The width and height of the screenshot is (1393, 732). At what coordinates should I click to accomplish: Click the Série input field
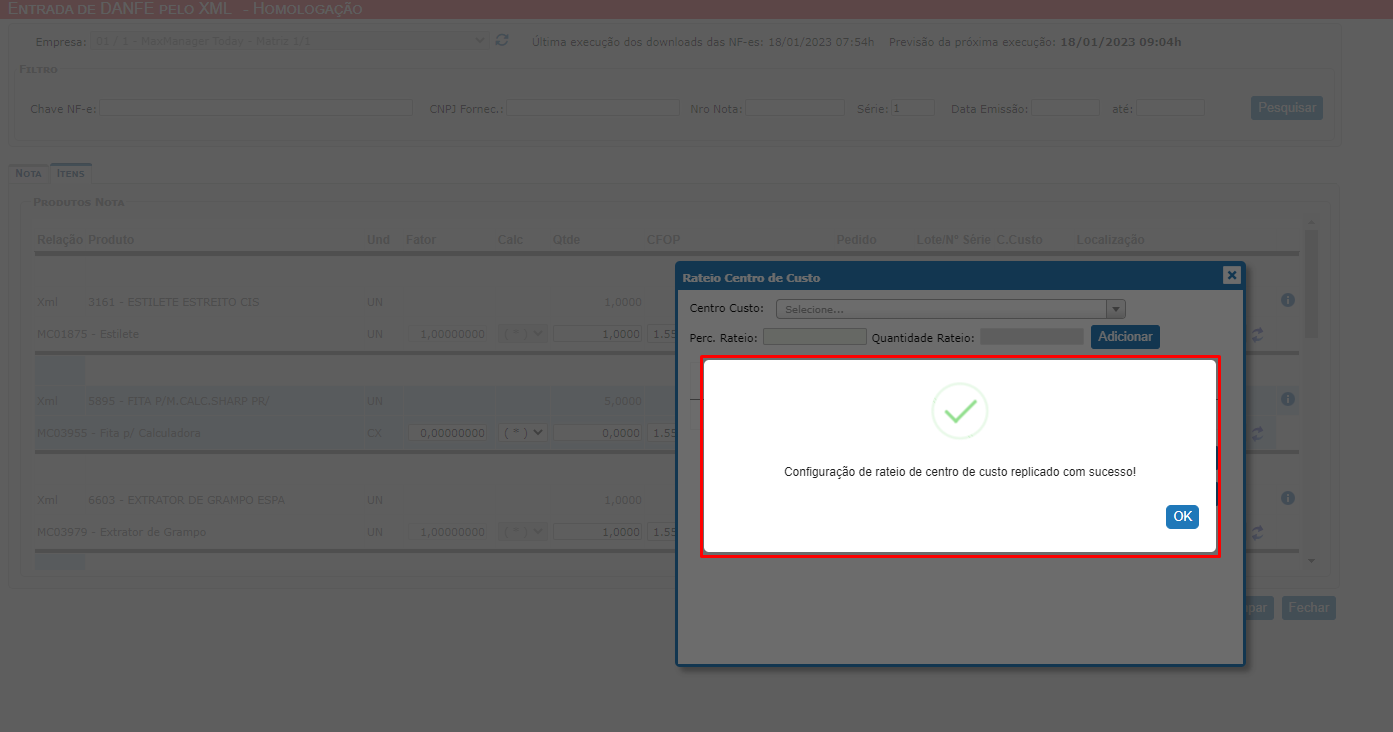912,108
